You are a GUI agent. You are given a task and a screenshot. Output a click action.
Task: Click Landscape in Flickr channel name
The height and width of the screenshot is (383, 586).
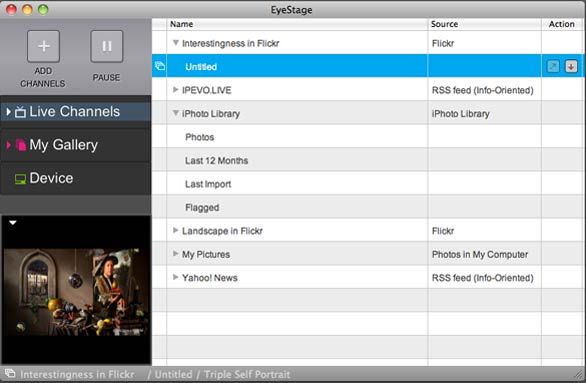coord(222,231)
